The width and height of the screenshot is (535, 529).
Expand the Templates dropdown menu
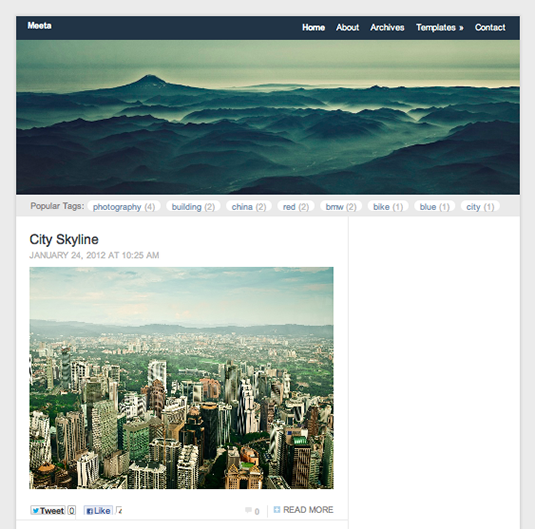pyautogui.click(x=439, y=28)
